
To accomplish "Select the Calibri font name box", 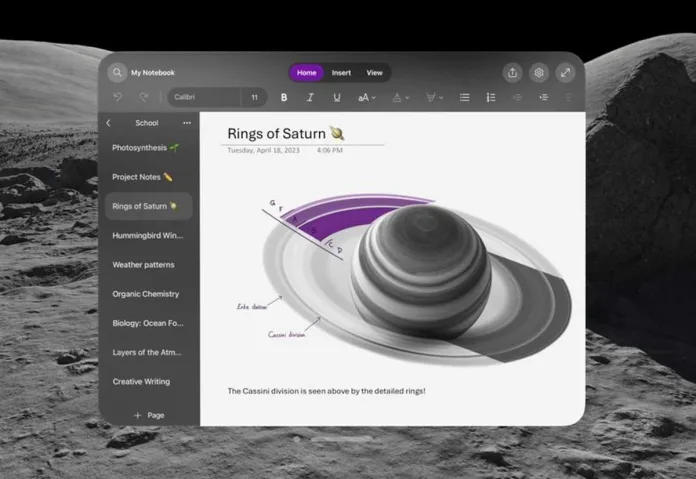I will pos(204,97).
